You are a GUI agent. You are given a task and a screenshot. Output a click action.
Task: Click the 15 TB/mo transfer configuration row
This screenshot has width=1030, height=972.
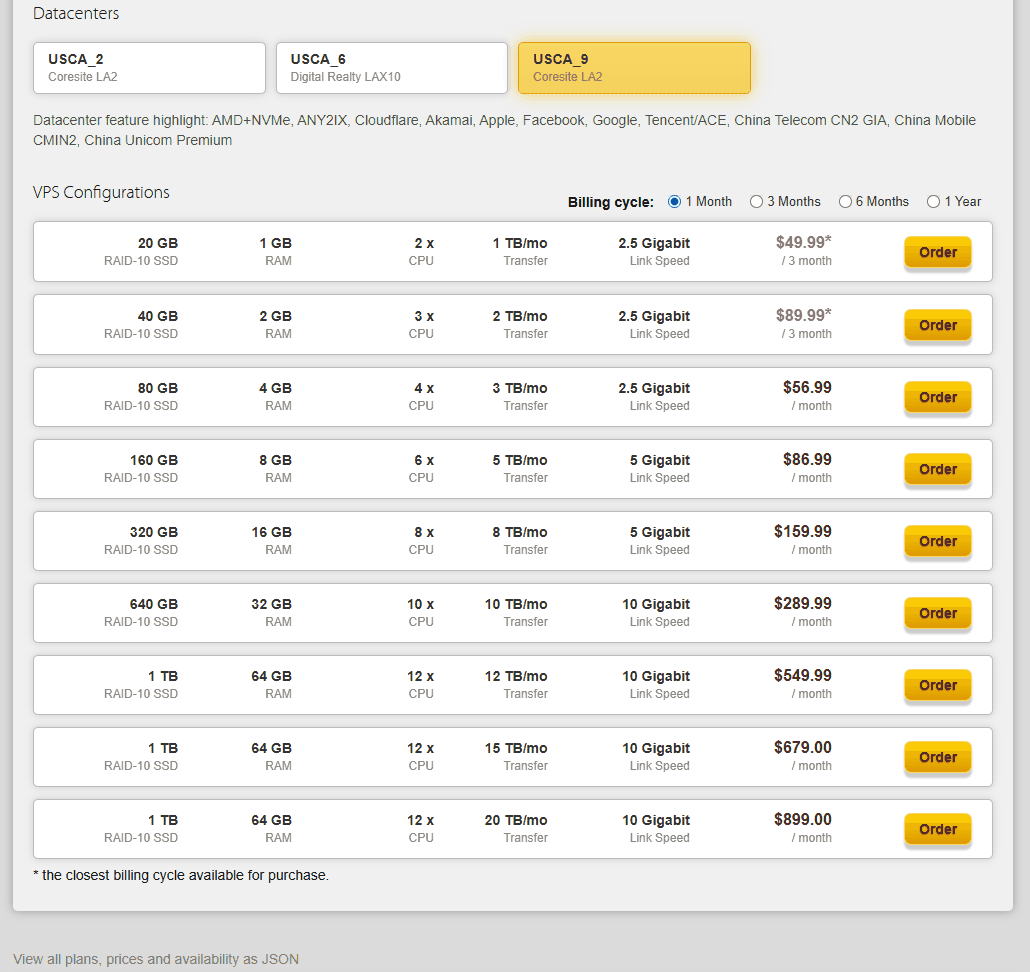(x=512, y=757)
